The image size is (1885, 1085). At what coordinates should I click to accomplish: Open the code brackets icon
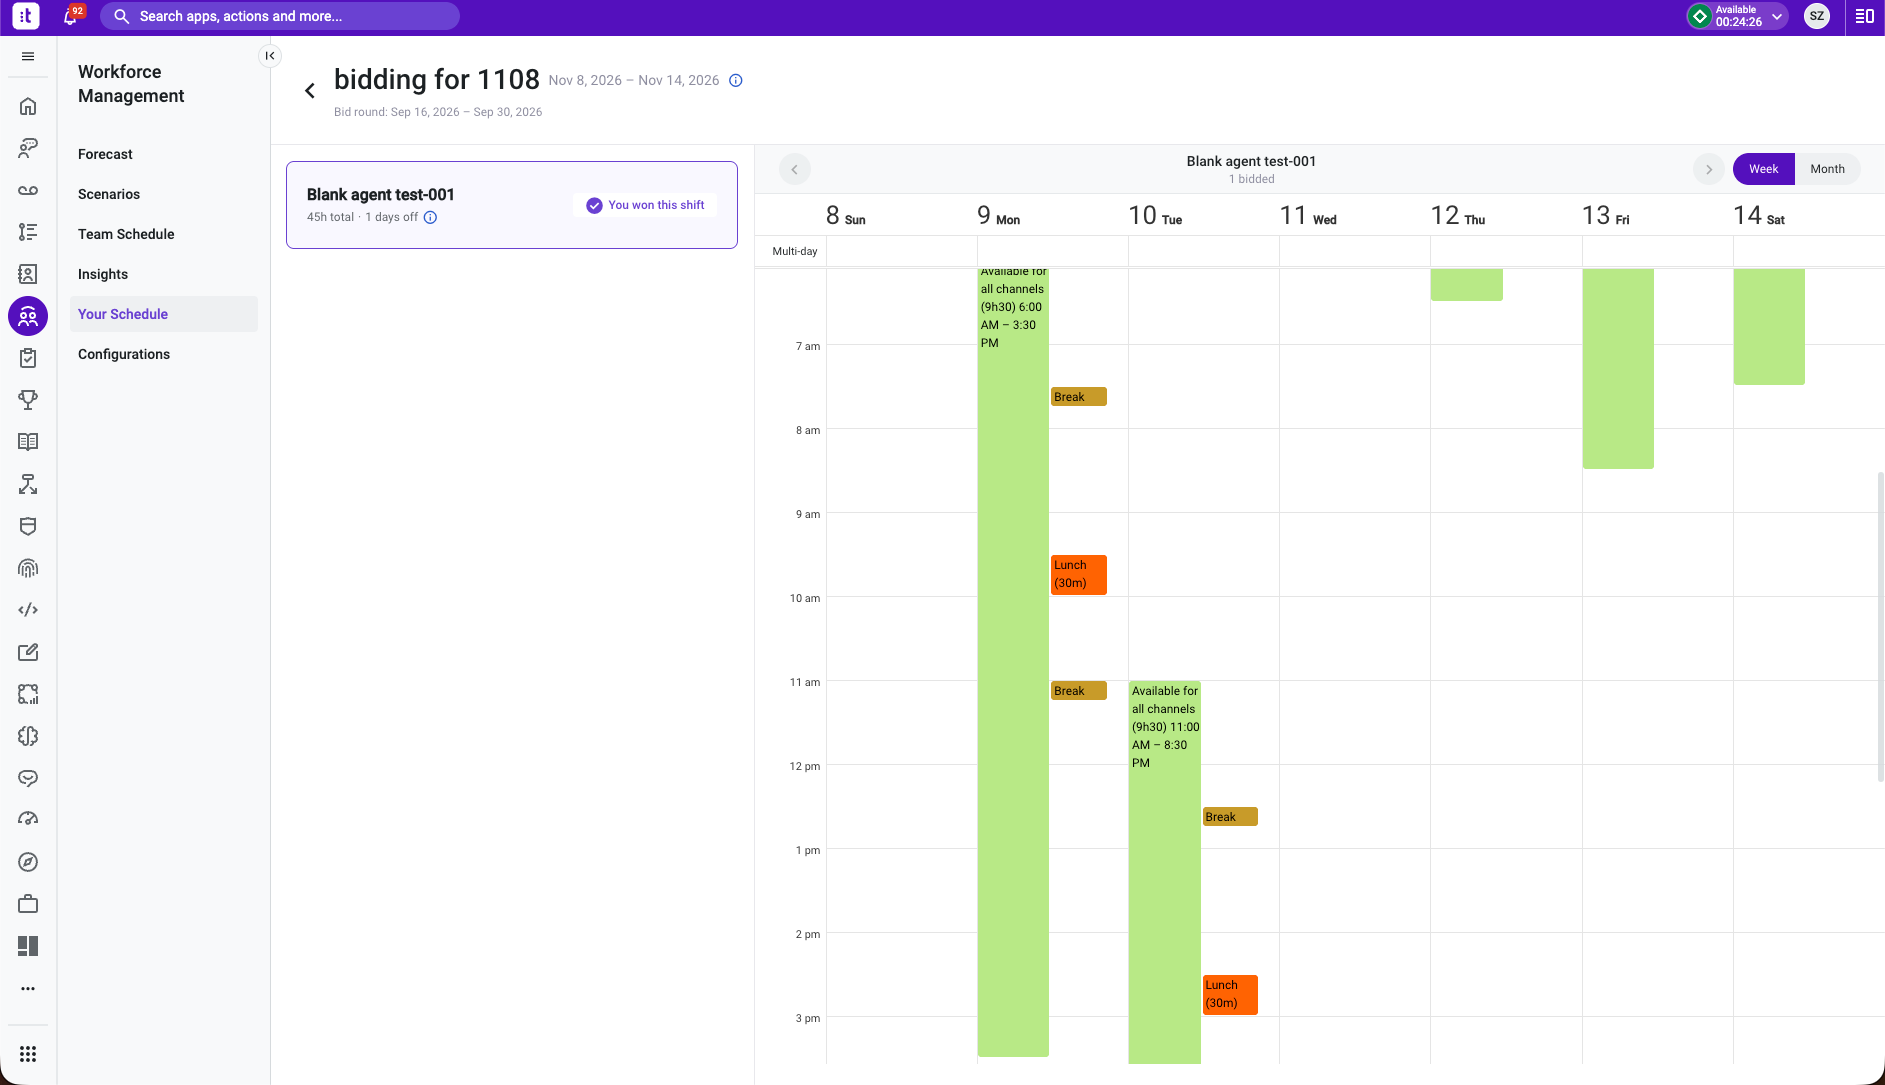coord(28,610)
